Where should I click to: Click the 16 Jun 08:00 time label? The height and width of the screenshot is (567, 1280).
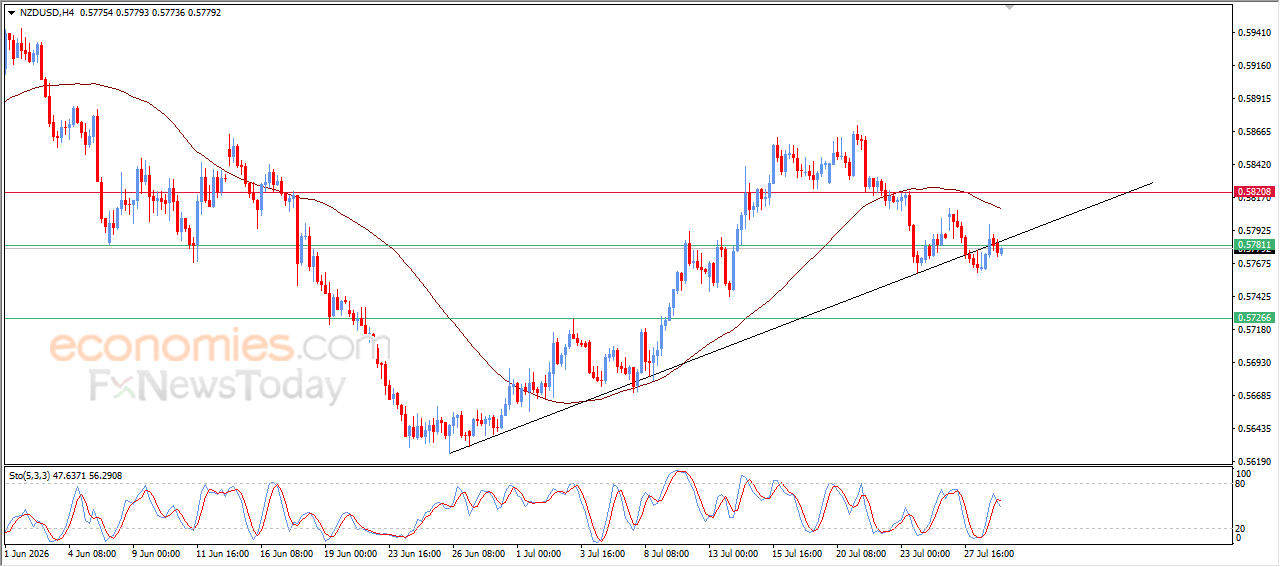[286, 552]
